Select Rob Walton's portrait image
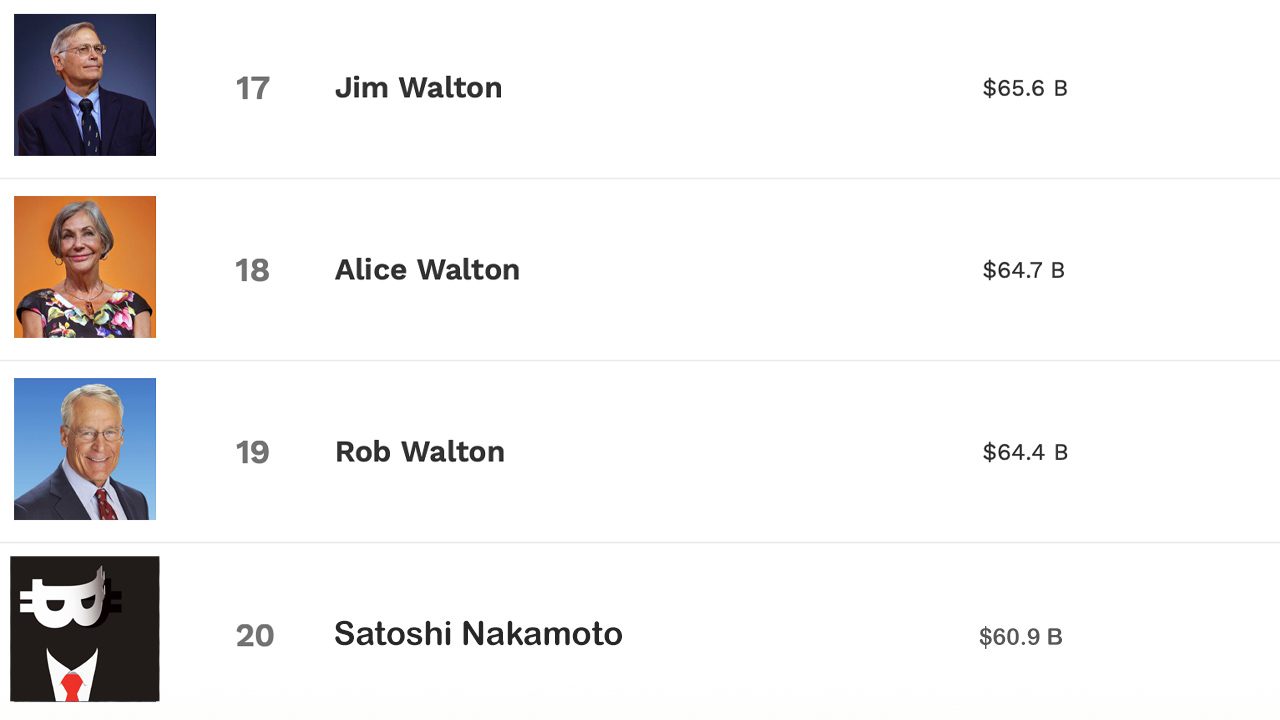This screenshot has height=720, width=1280. [x=85, y=449]
